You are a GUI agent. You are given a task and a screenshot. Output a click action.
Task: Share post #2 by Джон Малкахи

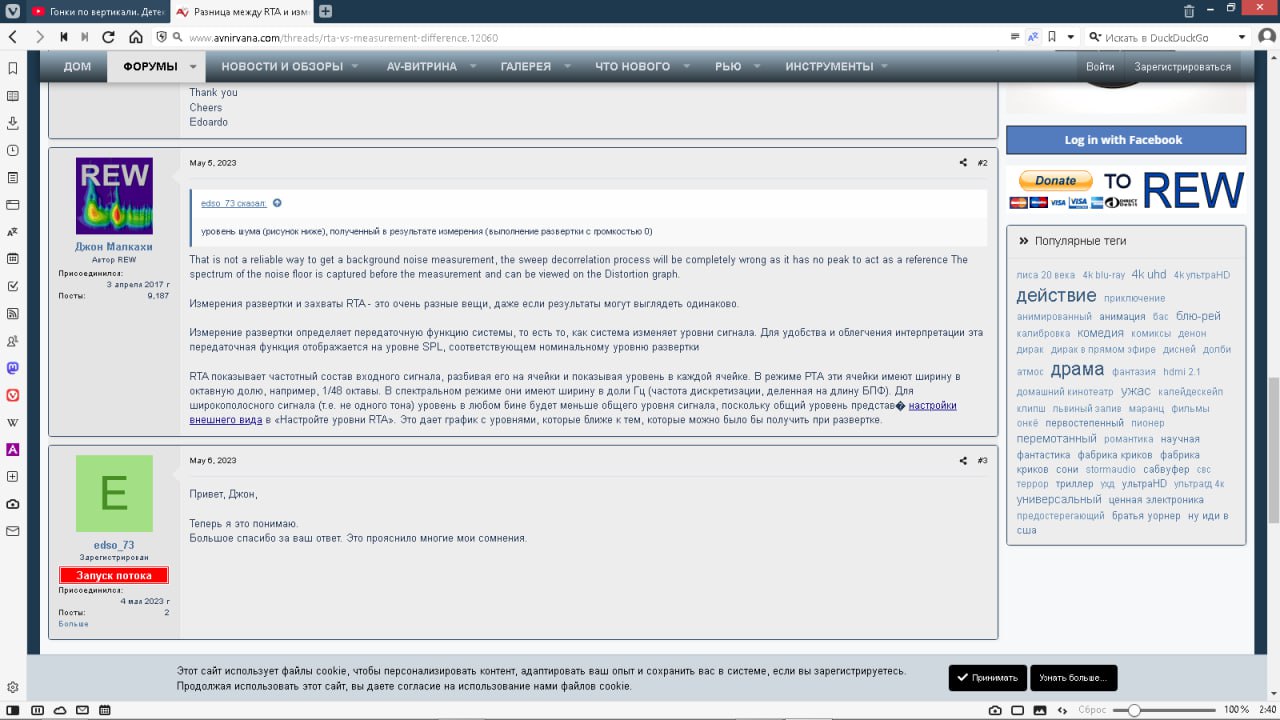click(x=963, y=163)
